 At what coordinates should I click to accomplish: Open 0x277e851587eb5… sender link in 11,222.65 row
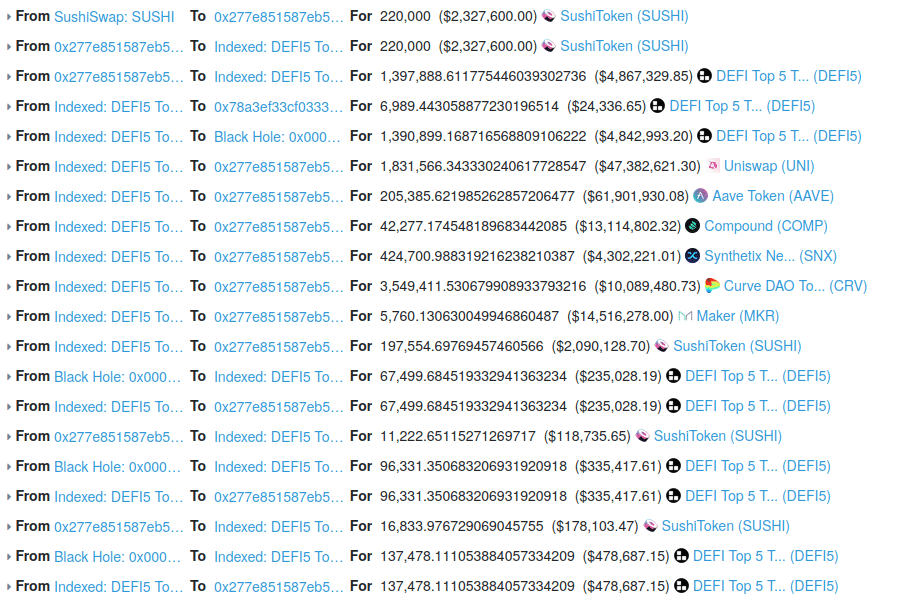pos(119,437)
